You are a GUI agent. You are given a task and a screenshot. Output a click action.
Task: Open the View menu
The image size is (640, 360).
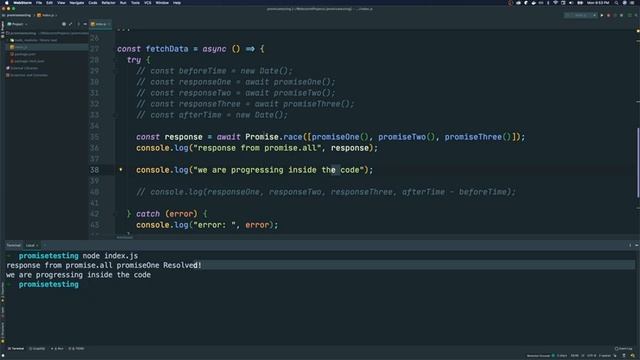pos(61,3)
